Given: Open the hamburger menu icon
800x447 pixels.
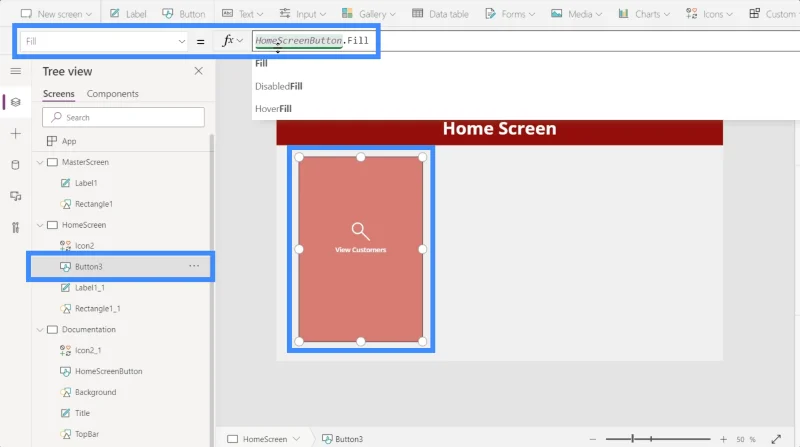Looking at the screenshot, I should click(16, 71).
